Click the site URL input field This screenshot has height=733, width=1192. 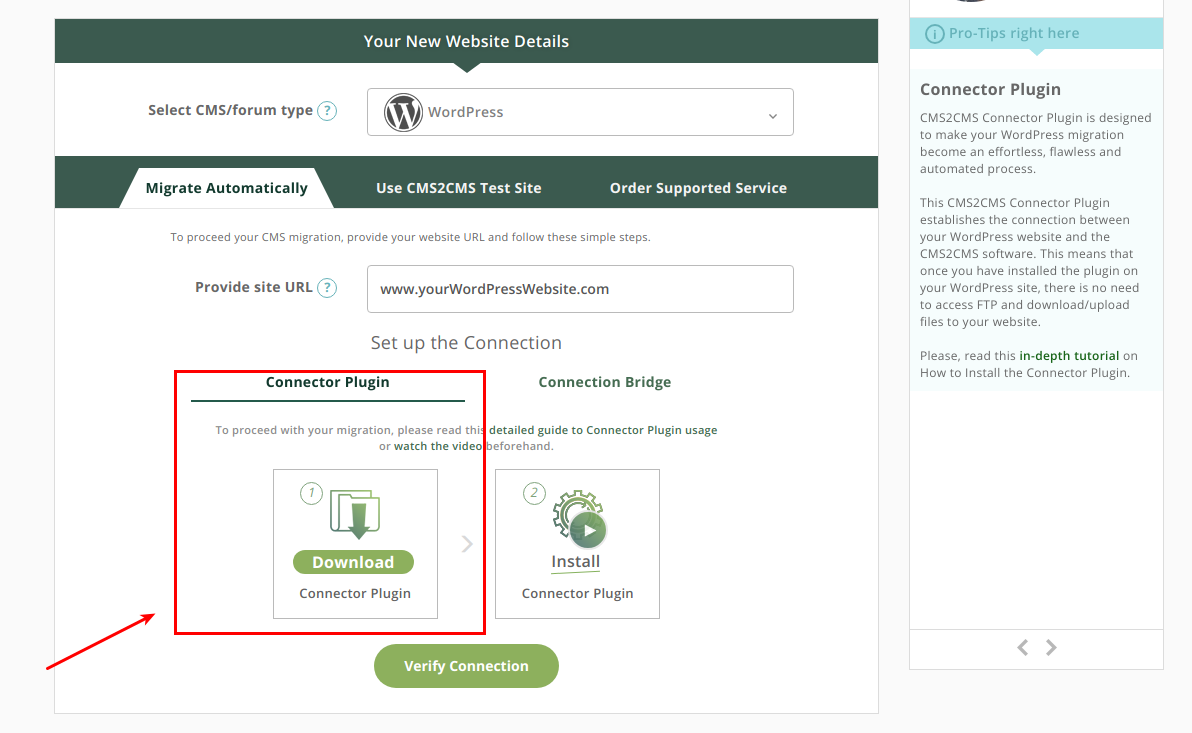(580, 289)
